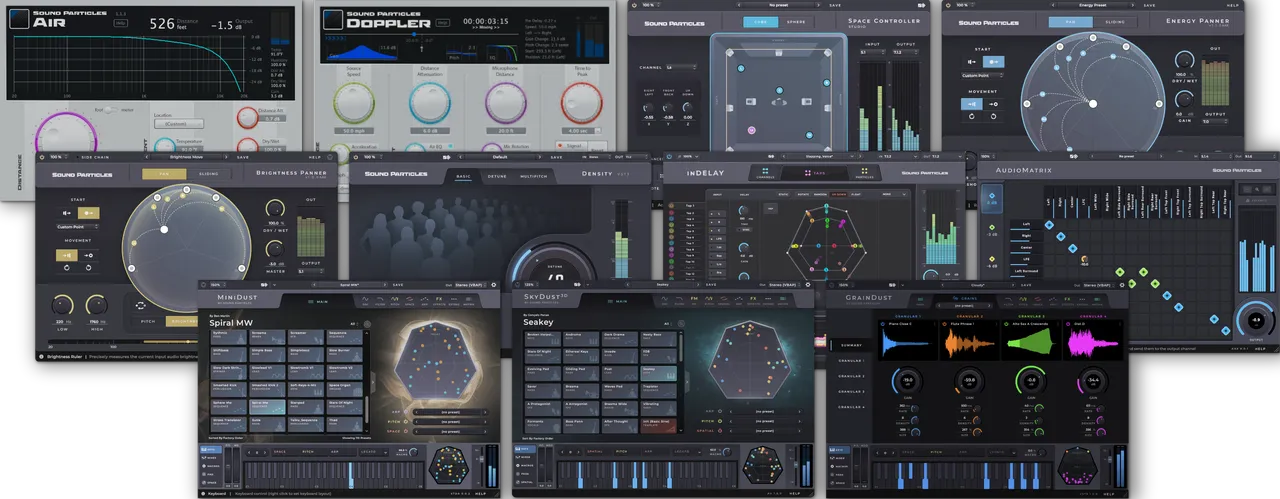Click the highlighted Movement icon in Energy Panner
The image size is (1280, 499).
click(972, 104)
